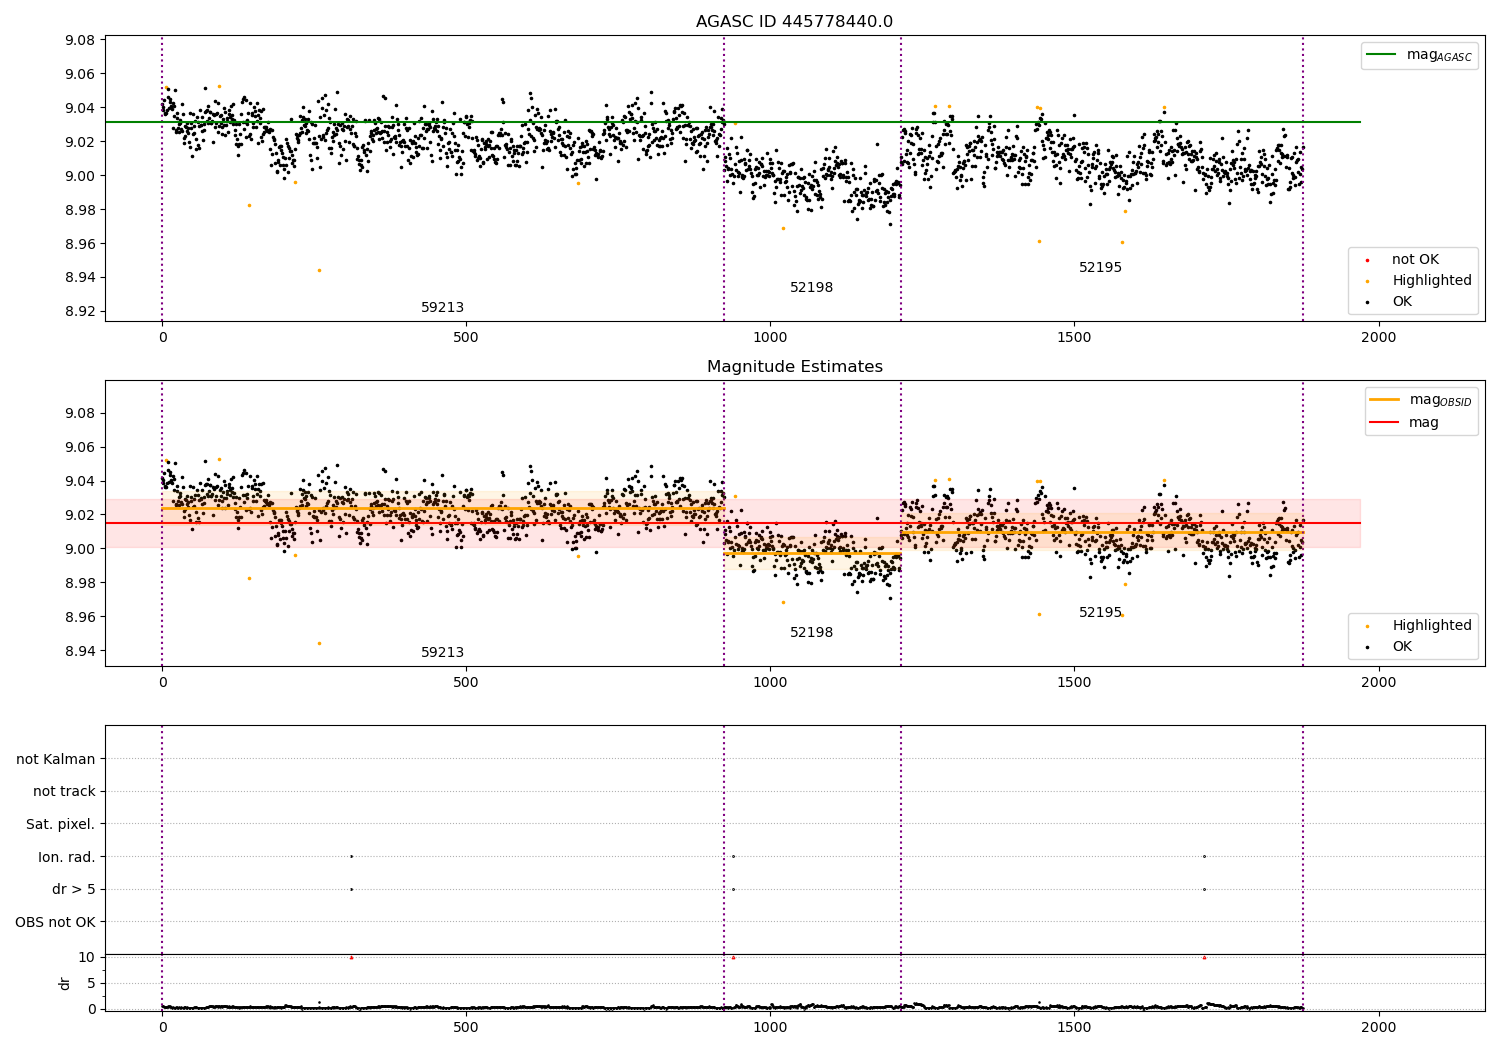Click the 8.92 tick label in top plot
The height and width of the screenshot is (1050, 1500).
(78, 312)
